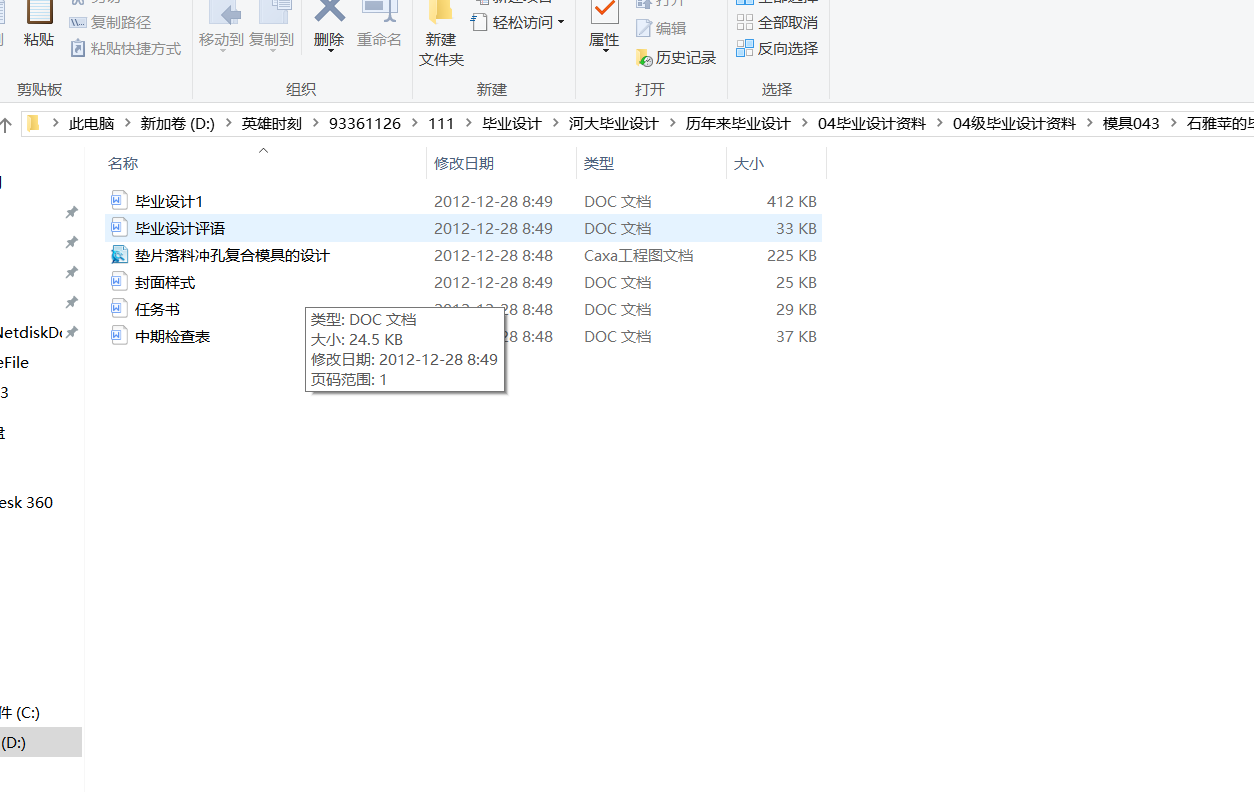Go to 111 in the breadcrumb
This screenshot has width=1254, height=792.
tap(441, 124)
